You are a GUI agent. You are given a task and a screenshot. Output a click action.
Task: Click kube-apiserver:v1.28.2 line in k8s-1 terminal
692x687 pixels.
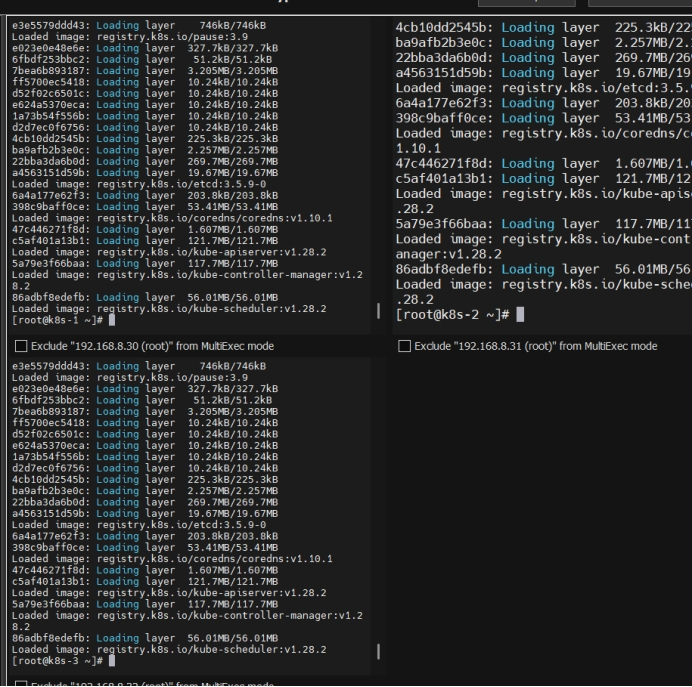(169, 252)
